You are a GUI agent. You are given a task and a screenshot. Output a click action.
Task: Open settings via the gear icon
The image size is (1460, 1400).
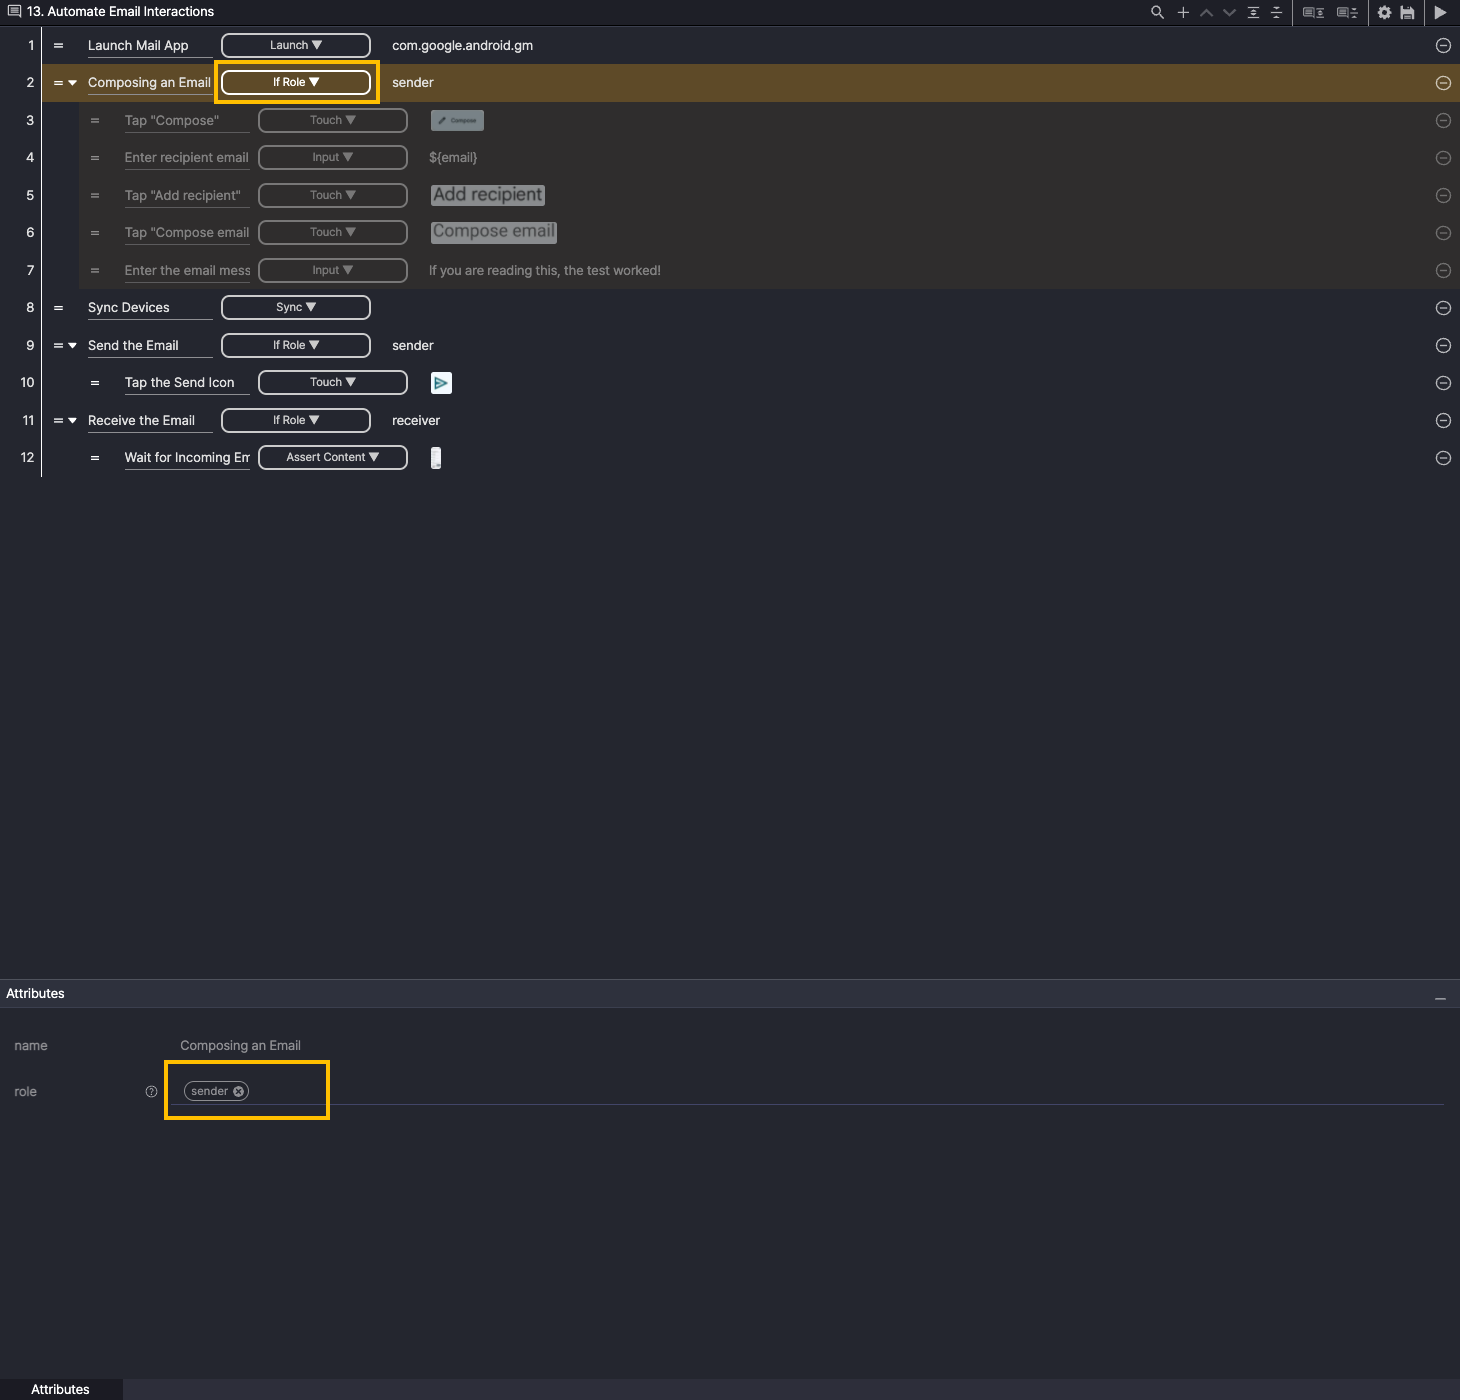point(1384,12)
